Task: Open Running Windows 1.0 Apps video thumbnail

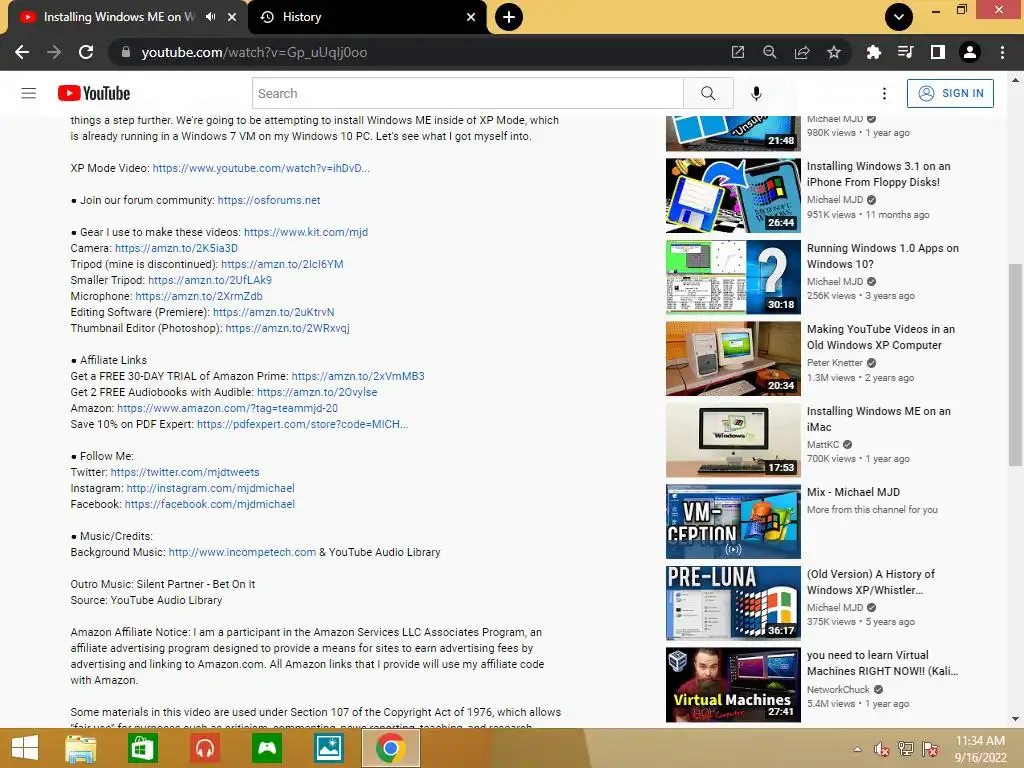Action: tap(733, 277)
